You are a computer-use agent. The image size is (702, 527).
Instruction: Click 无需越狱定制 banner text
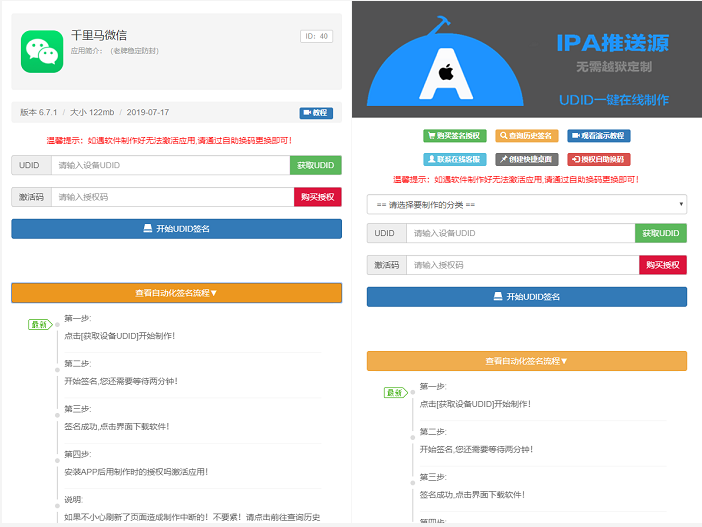coord(614,67)
